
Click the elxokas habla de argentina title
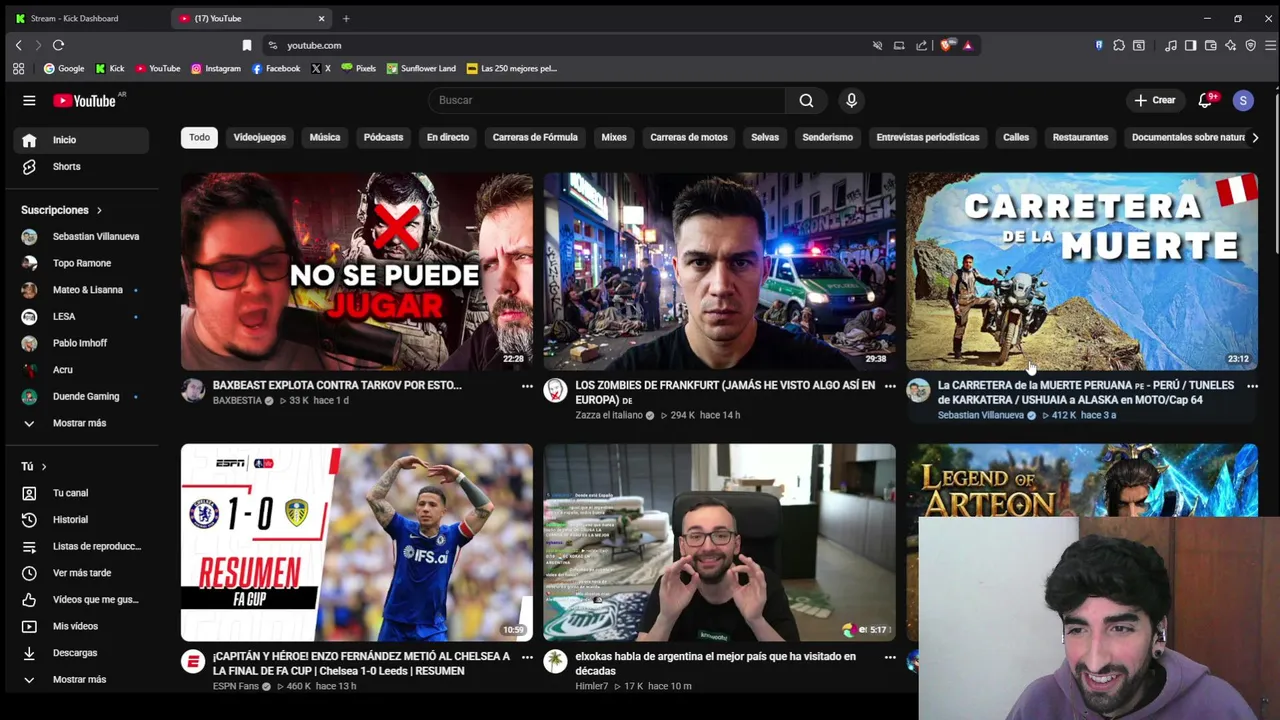point(715,664)
